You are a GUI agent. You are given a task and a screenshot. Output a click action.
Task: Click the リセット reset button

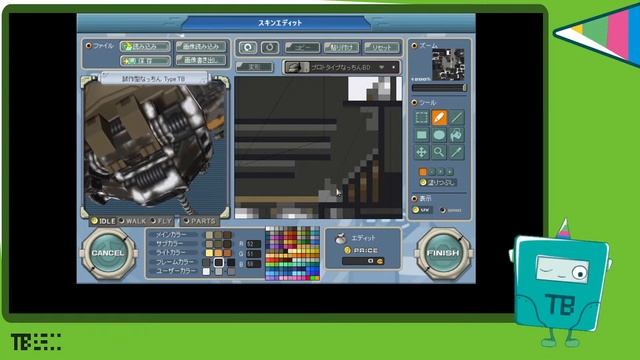(382, 48)
